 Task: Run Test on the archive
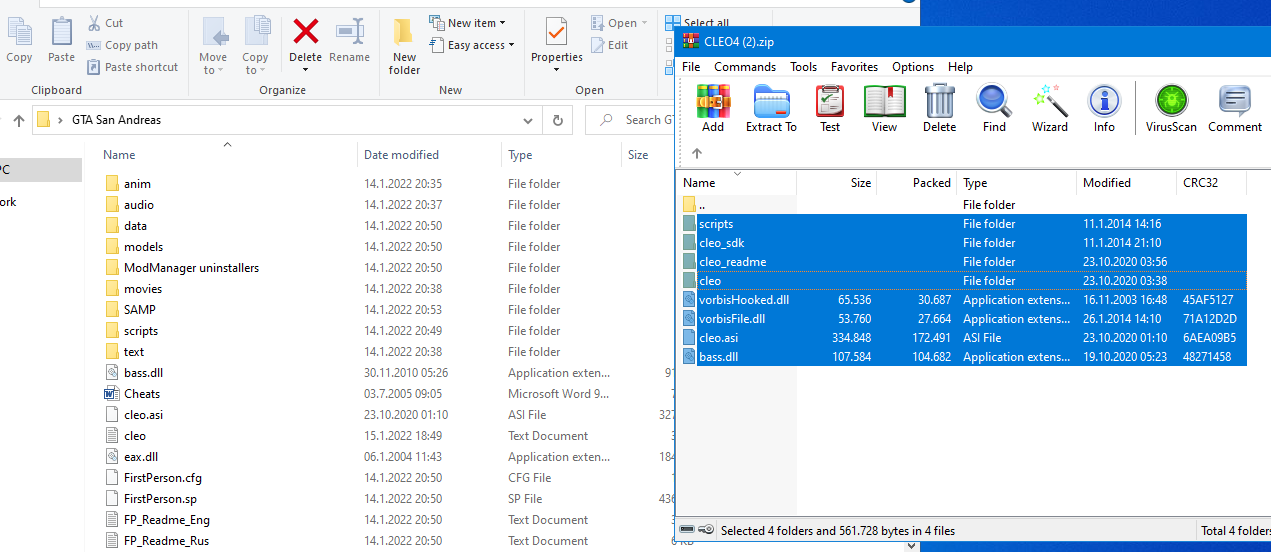[830, 108]
